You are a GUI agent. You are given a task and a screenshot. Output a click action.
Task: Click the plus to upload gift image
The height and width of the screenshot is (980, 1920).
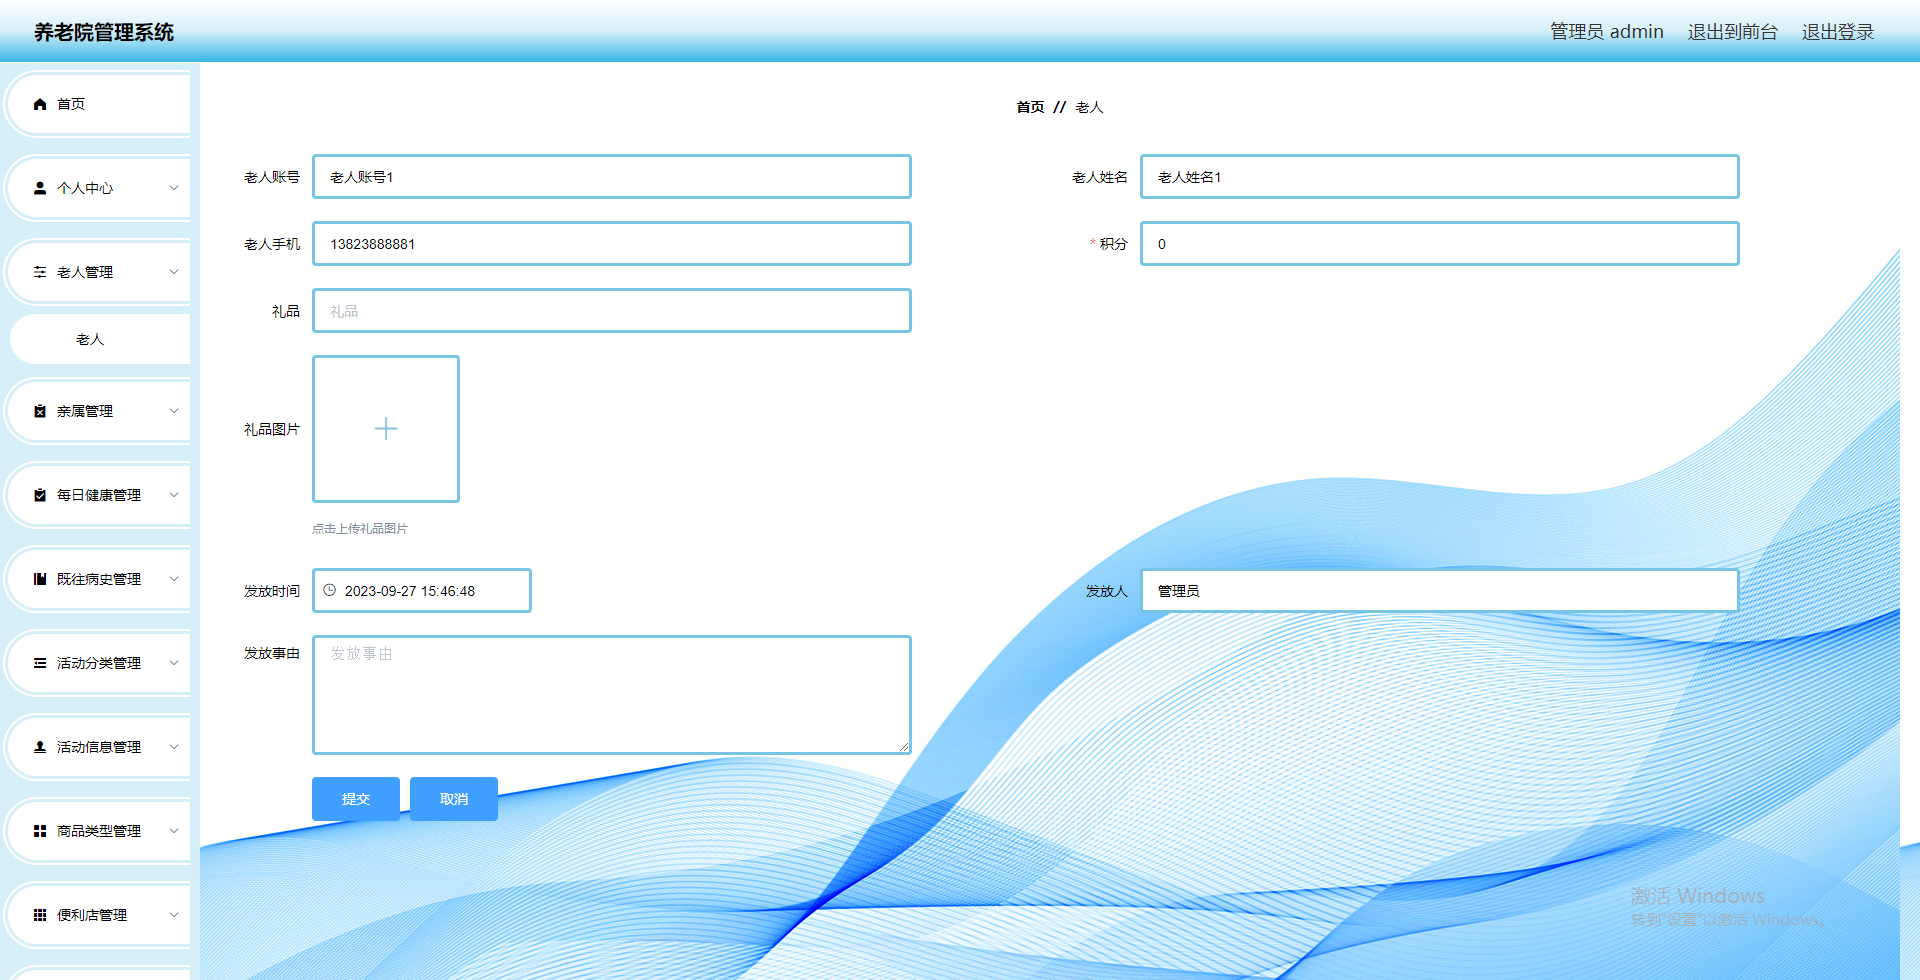click(x=386, y=428)
